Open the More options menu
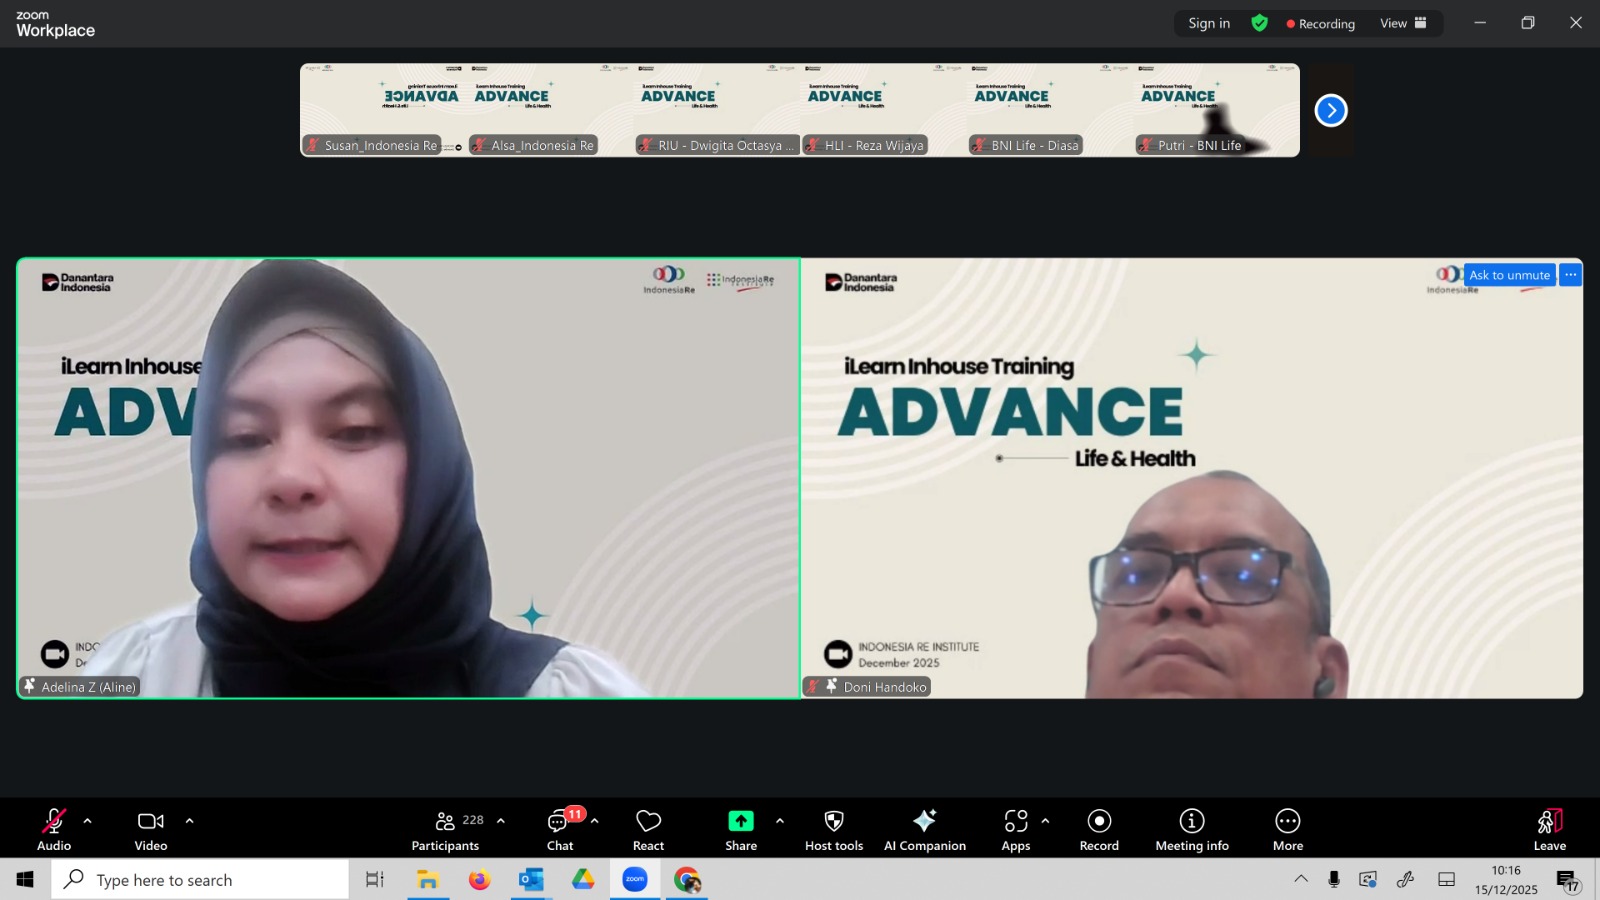The image size is (1600, 900). point(1287,830)
